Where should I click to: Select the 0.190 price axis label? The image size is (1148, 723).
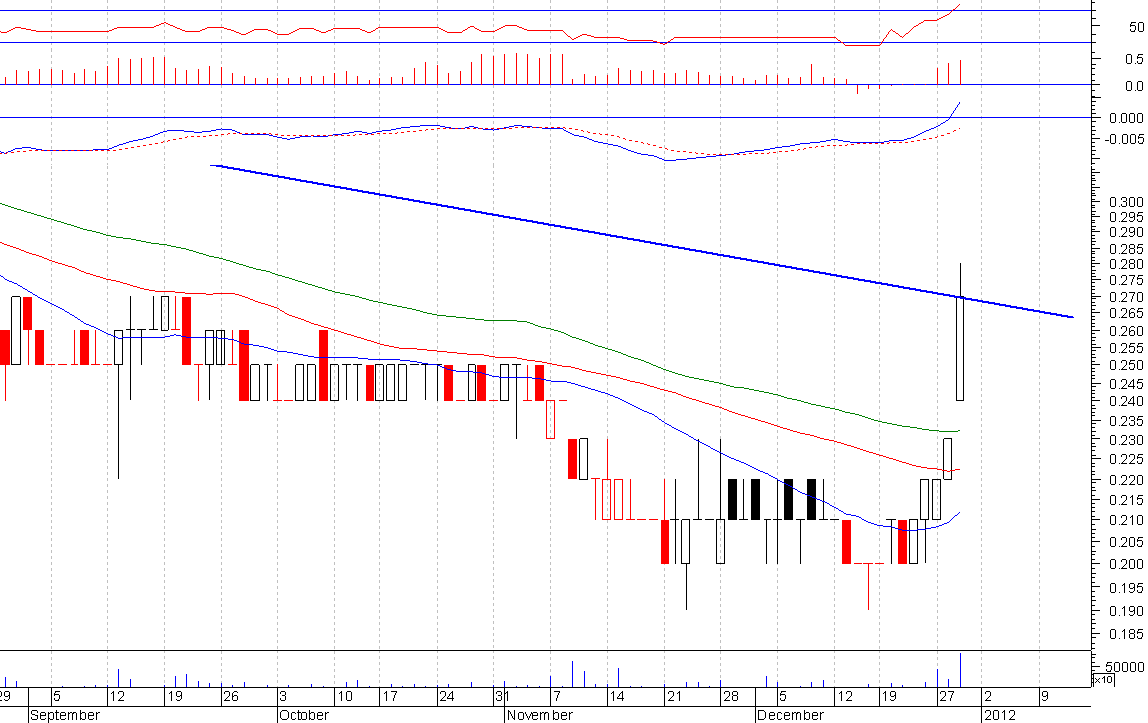[x=1127, y=611]
